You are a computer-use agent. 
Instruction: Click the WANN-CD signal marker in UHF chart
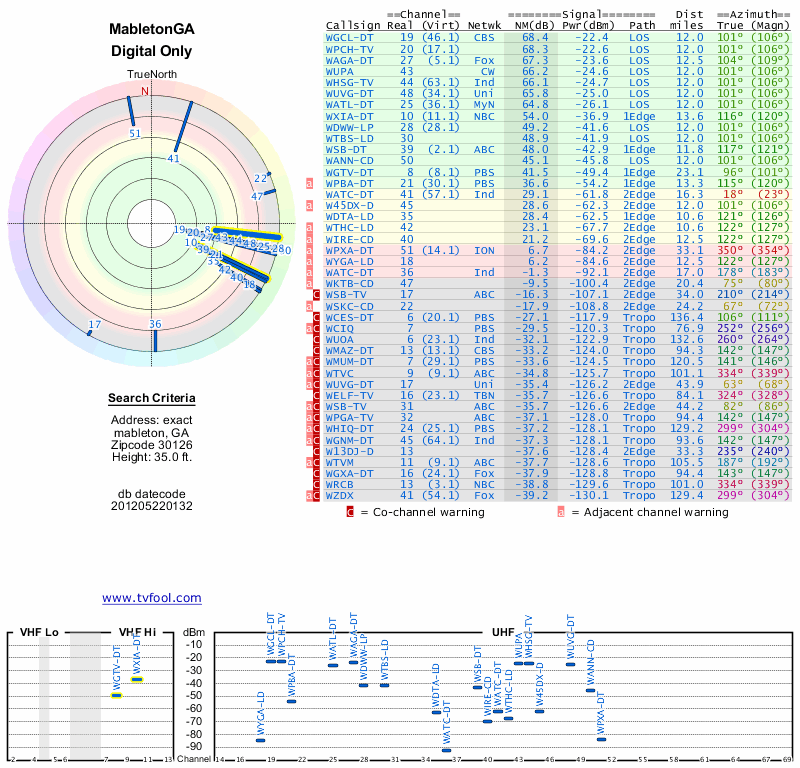click(x=590, y=690)
